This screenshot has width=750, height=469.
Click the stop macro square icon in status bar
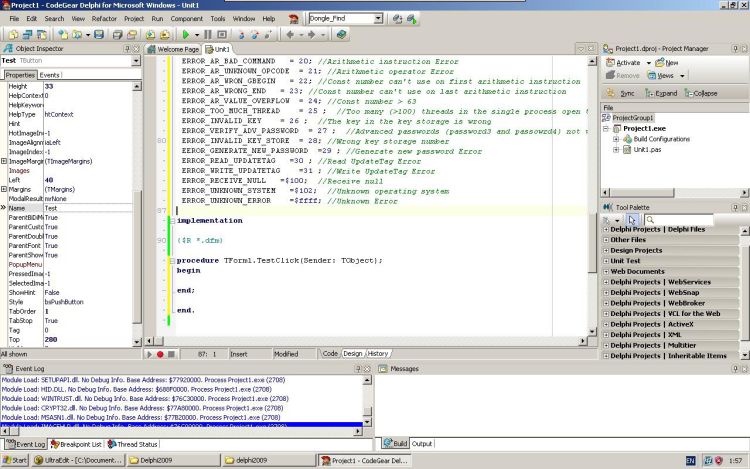click(x=171, y=354)
